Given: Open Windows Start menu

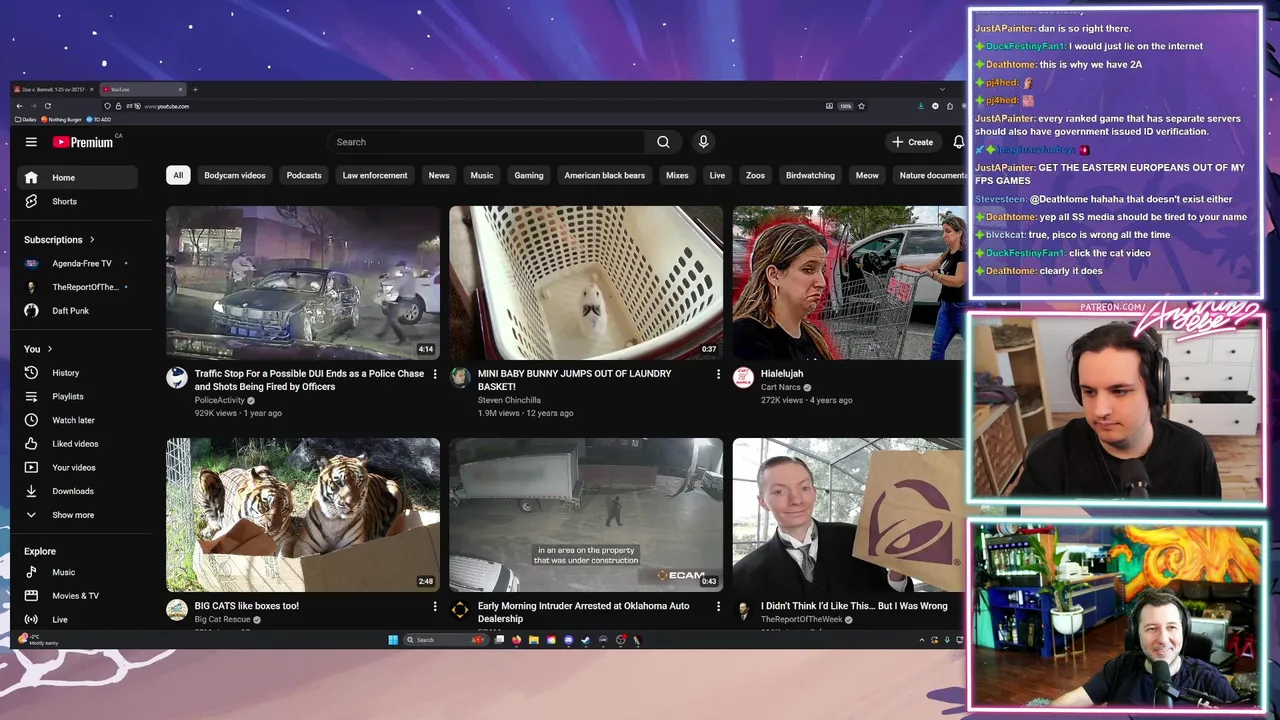Looking at the screenshot, I should tap(393, 640).
